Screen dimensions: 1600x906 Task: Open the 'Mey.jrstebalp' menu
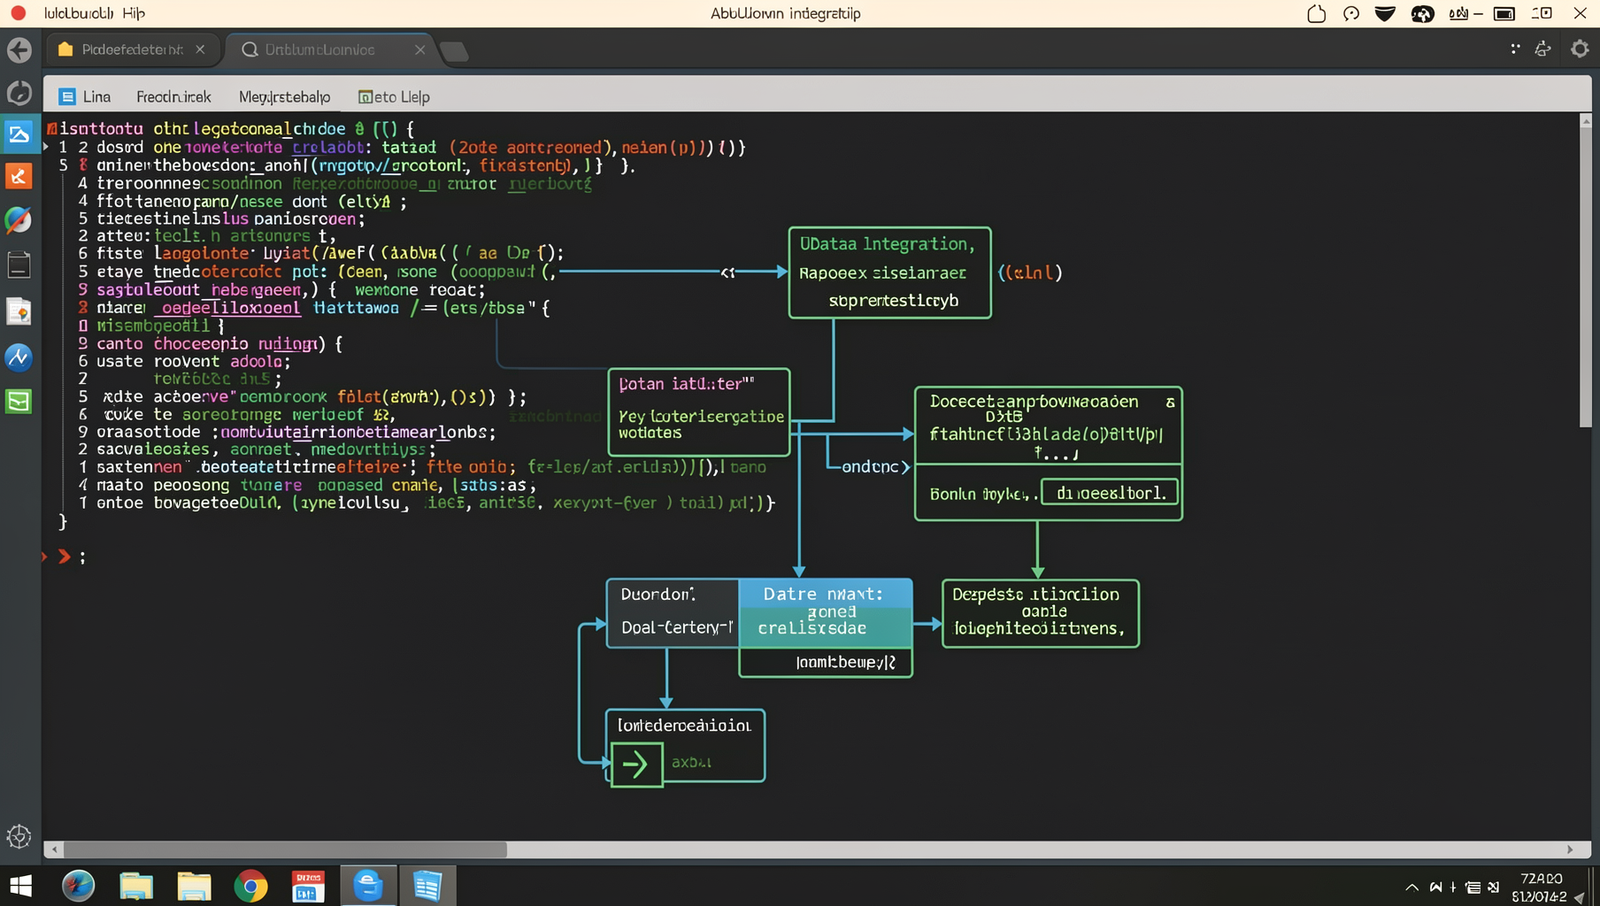point(284,97)
